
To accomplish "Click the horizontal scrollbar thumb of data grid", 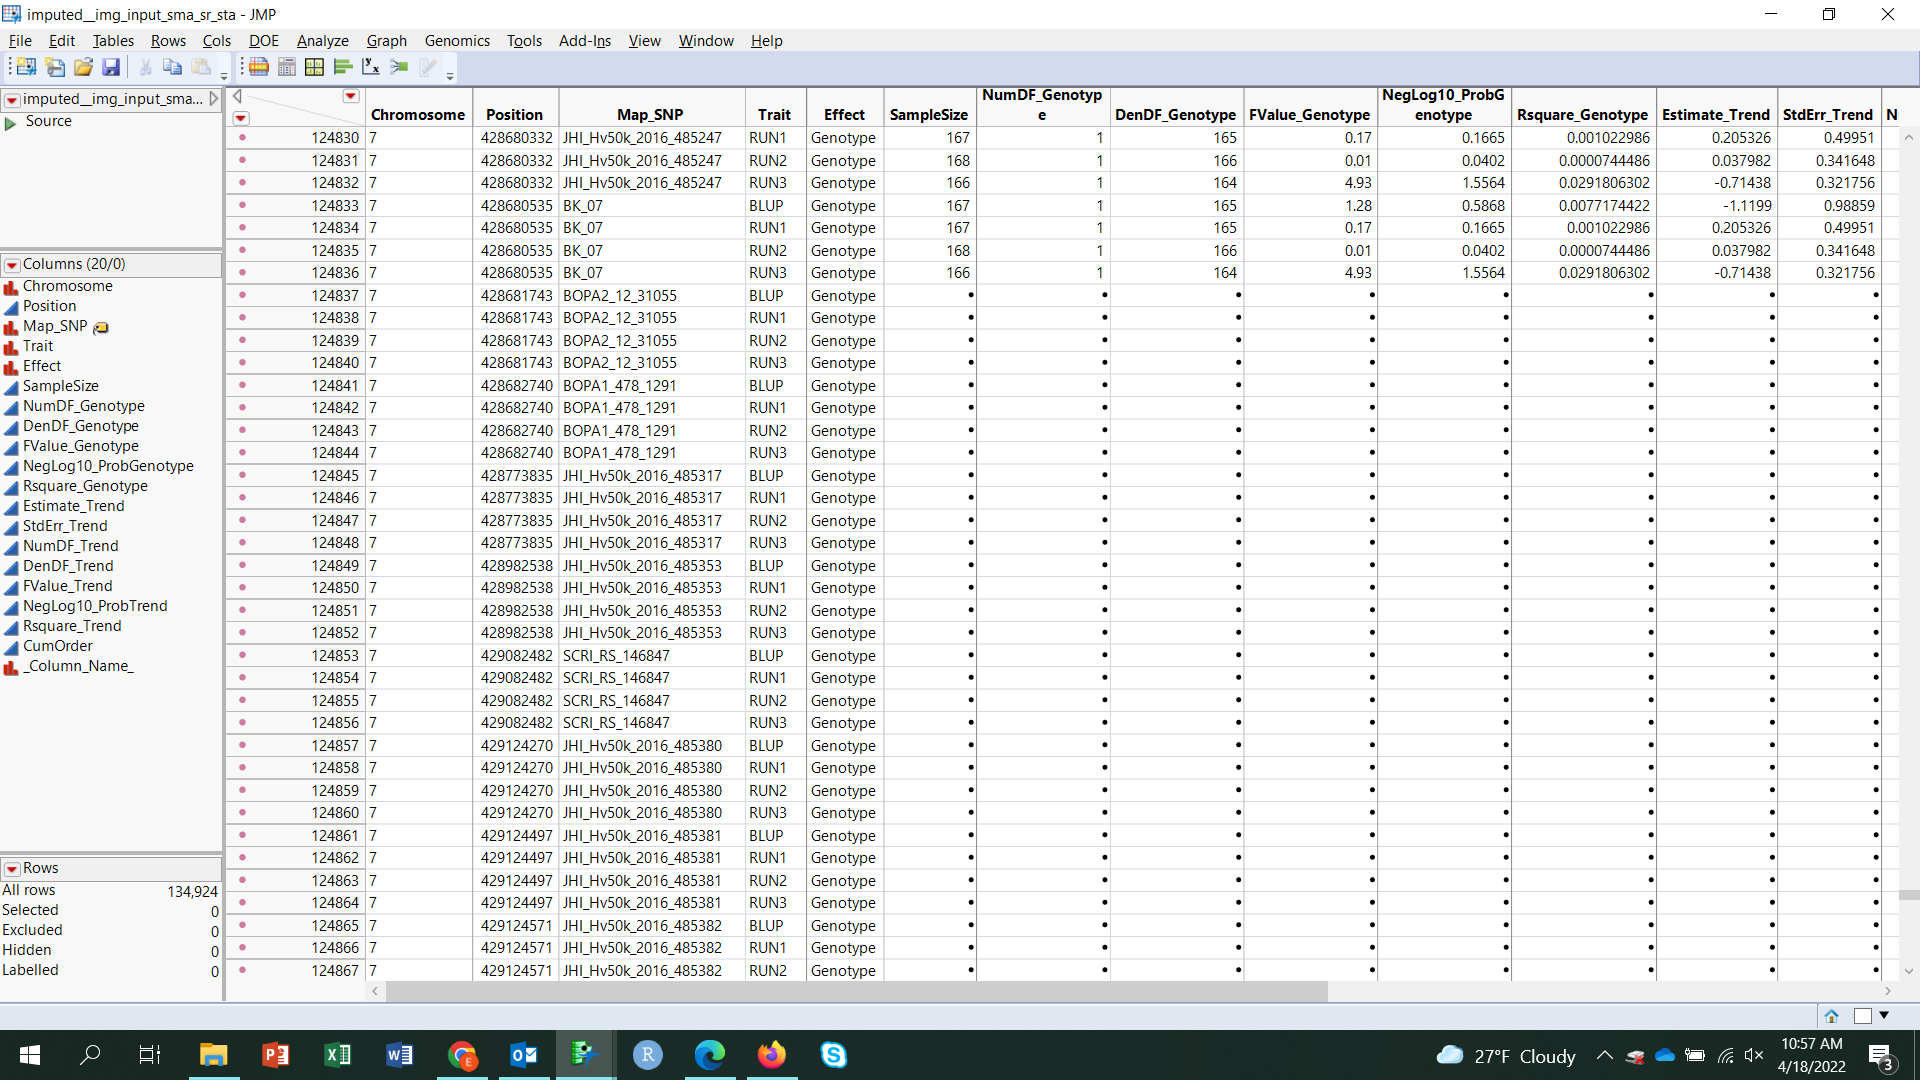I will pyautogui.click(x=856, y=991).
